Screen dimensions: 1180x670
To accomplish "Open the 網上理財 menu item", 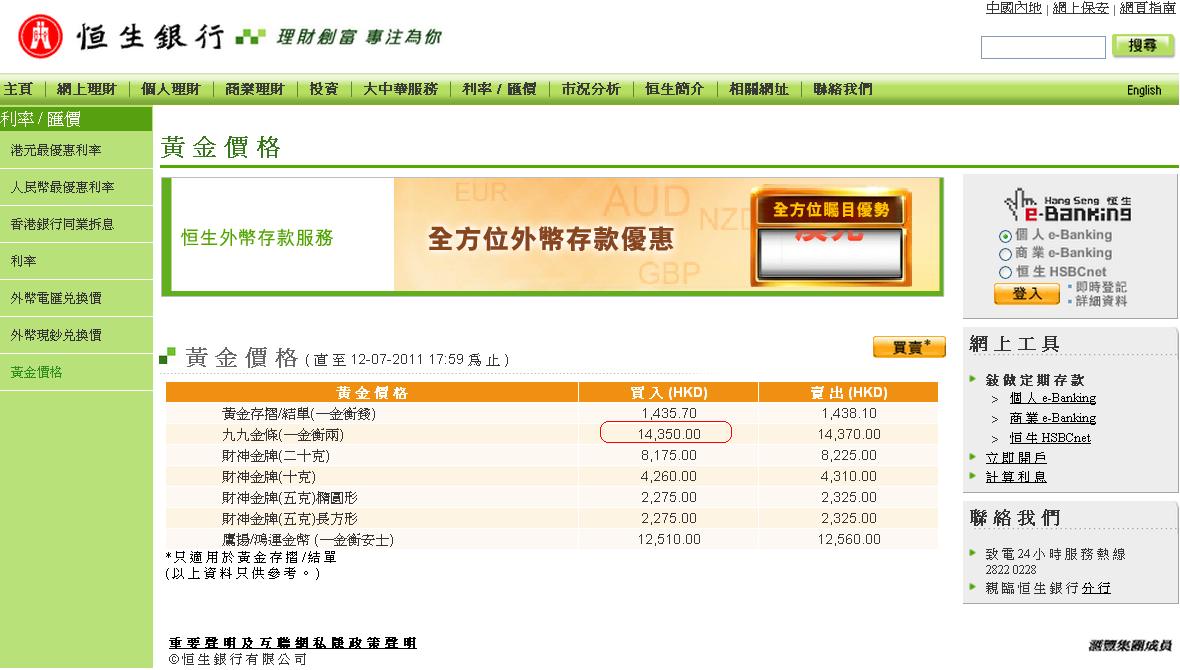I will tap(87, 89).
